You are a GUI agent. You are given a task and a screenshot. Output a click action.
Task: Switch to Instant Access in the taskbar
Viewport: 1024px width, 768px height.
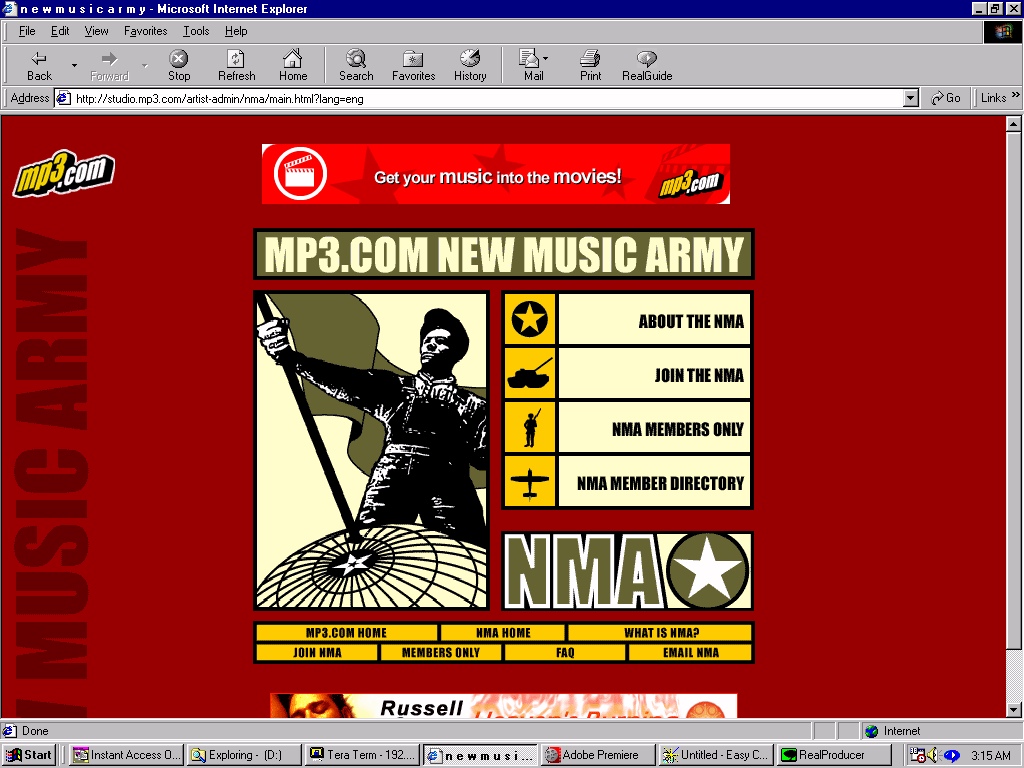[126, 755]
